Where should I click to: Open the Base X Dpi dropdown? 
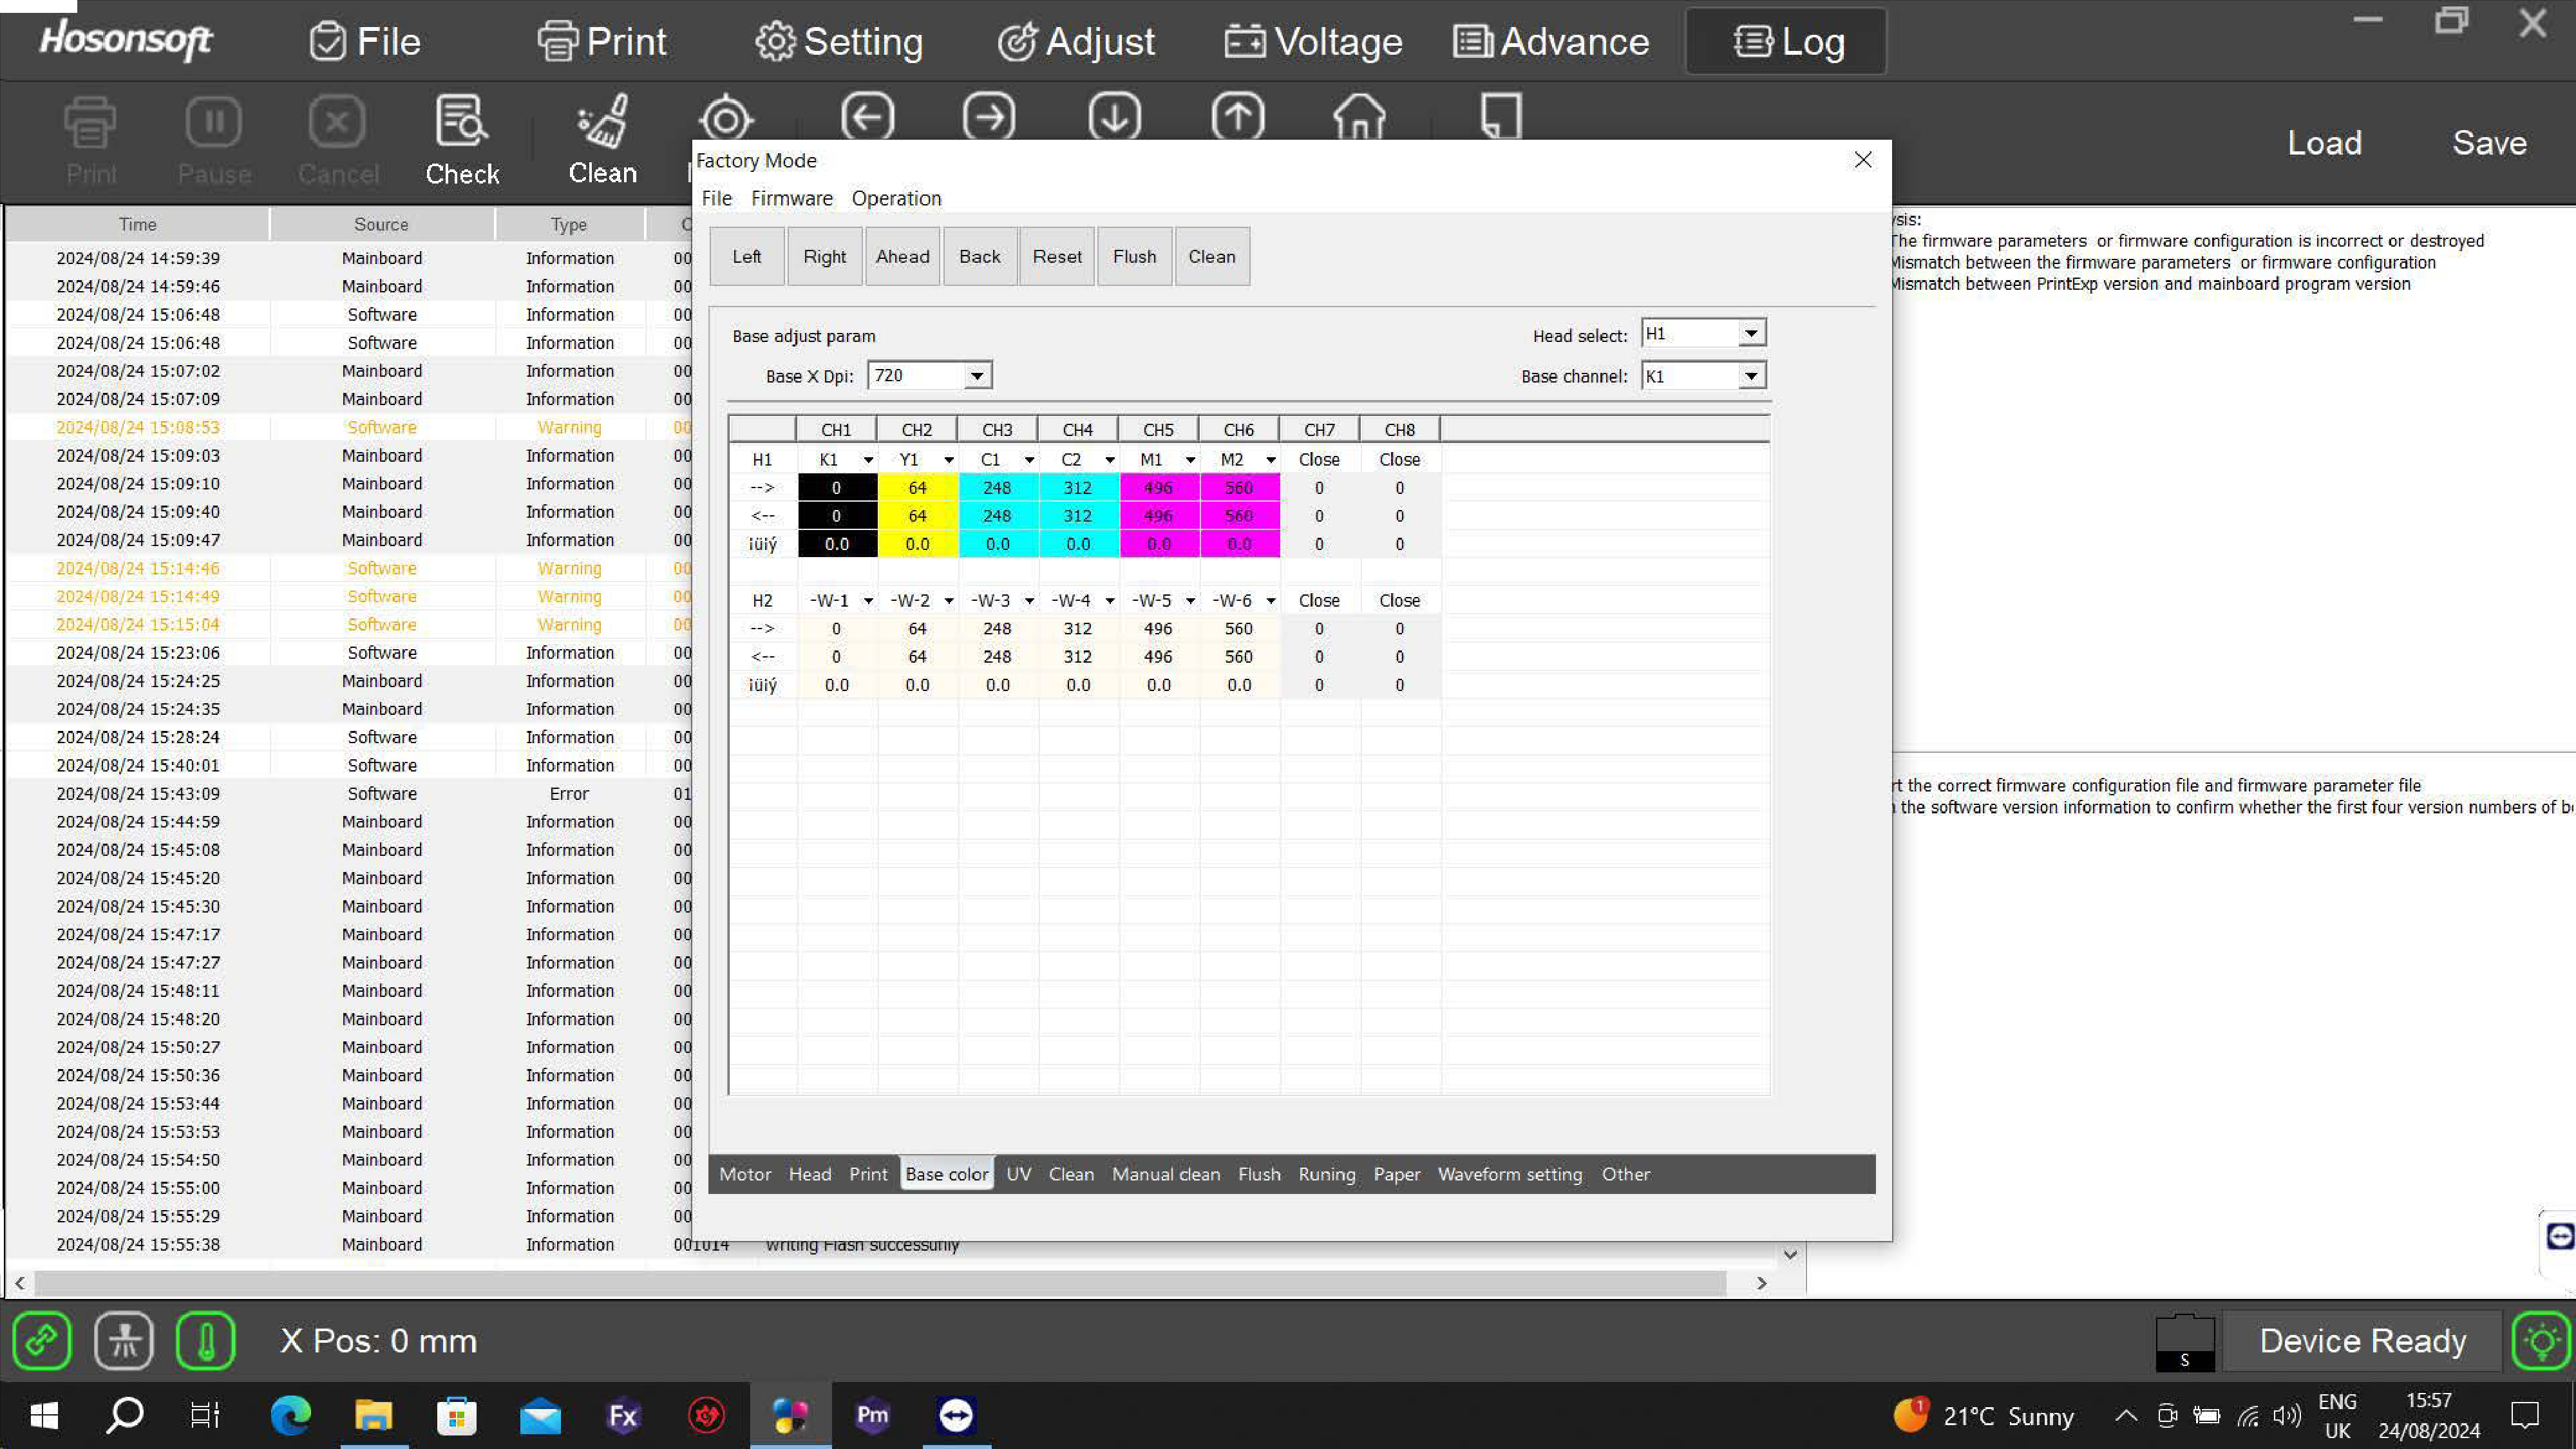(x=976, y=376)
